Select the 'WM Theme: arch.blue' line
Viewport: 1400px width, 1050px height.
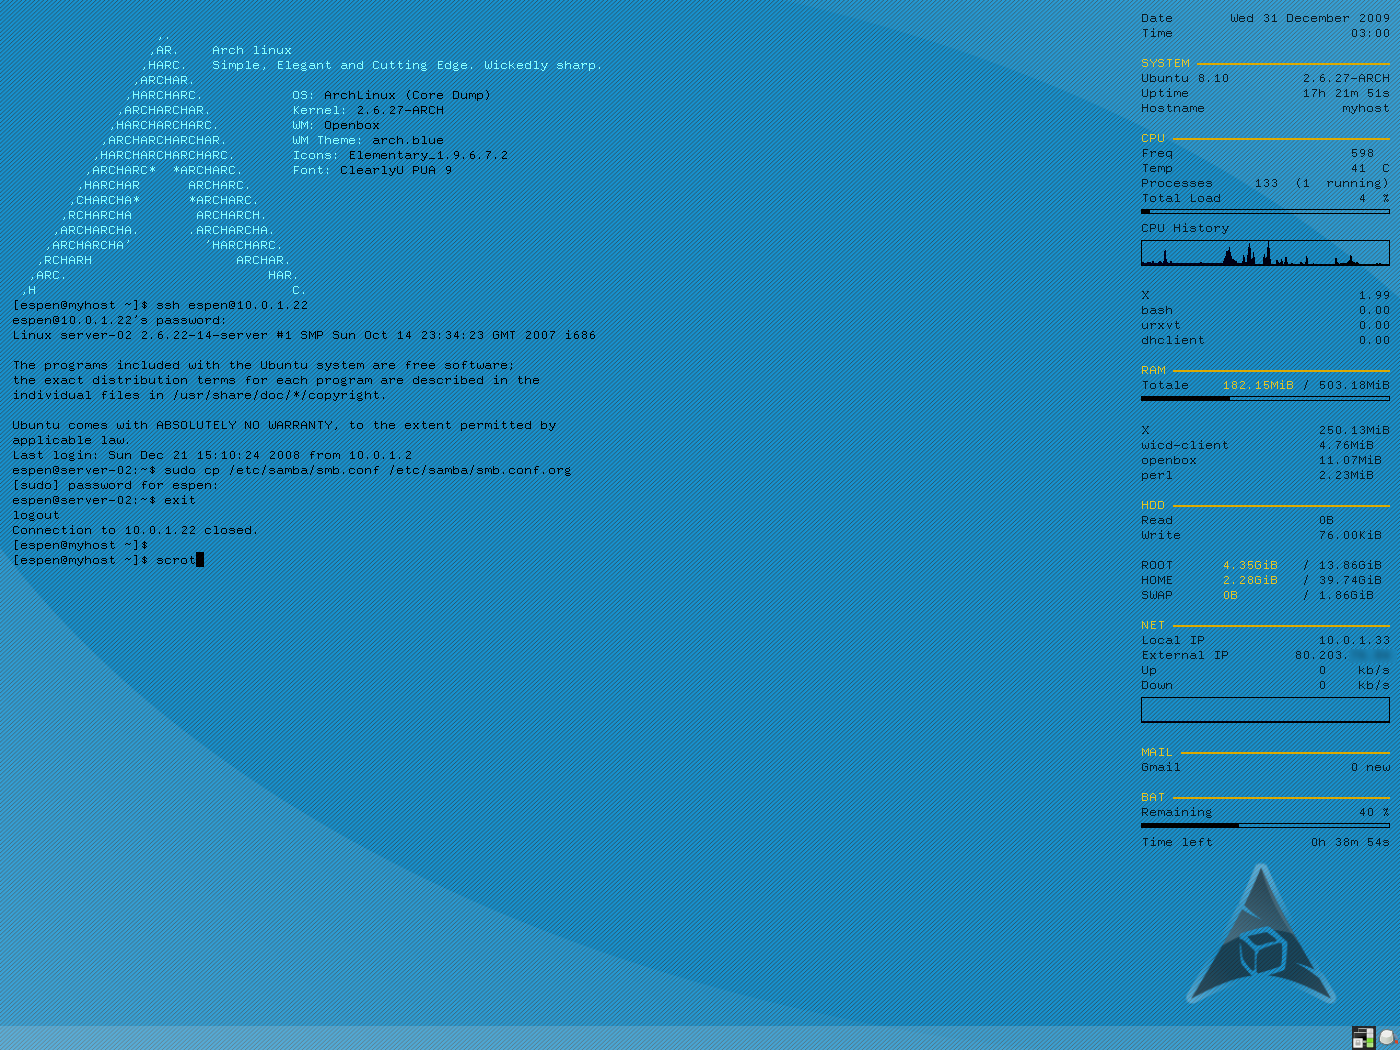click(x=368, y=140)
